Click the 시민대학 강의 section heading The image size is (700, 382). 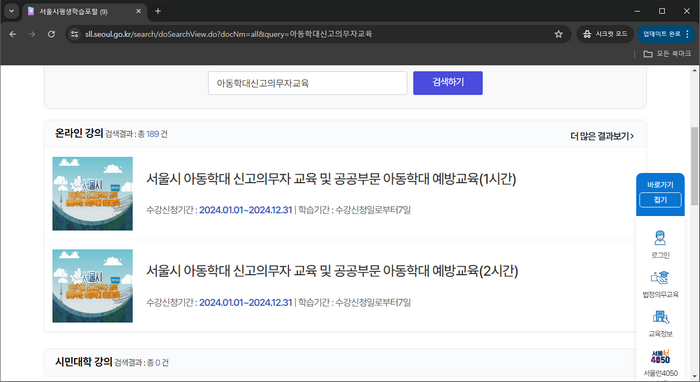tap(83, 361)
